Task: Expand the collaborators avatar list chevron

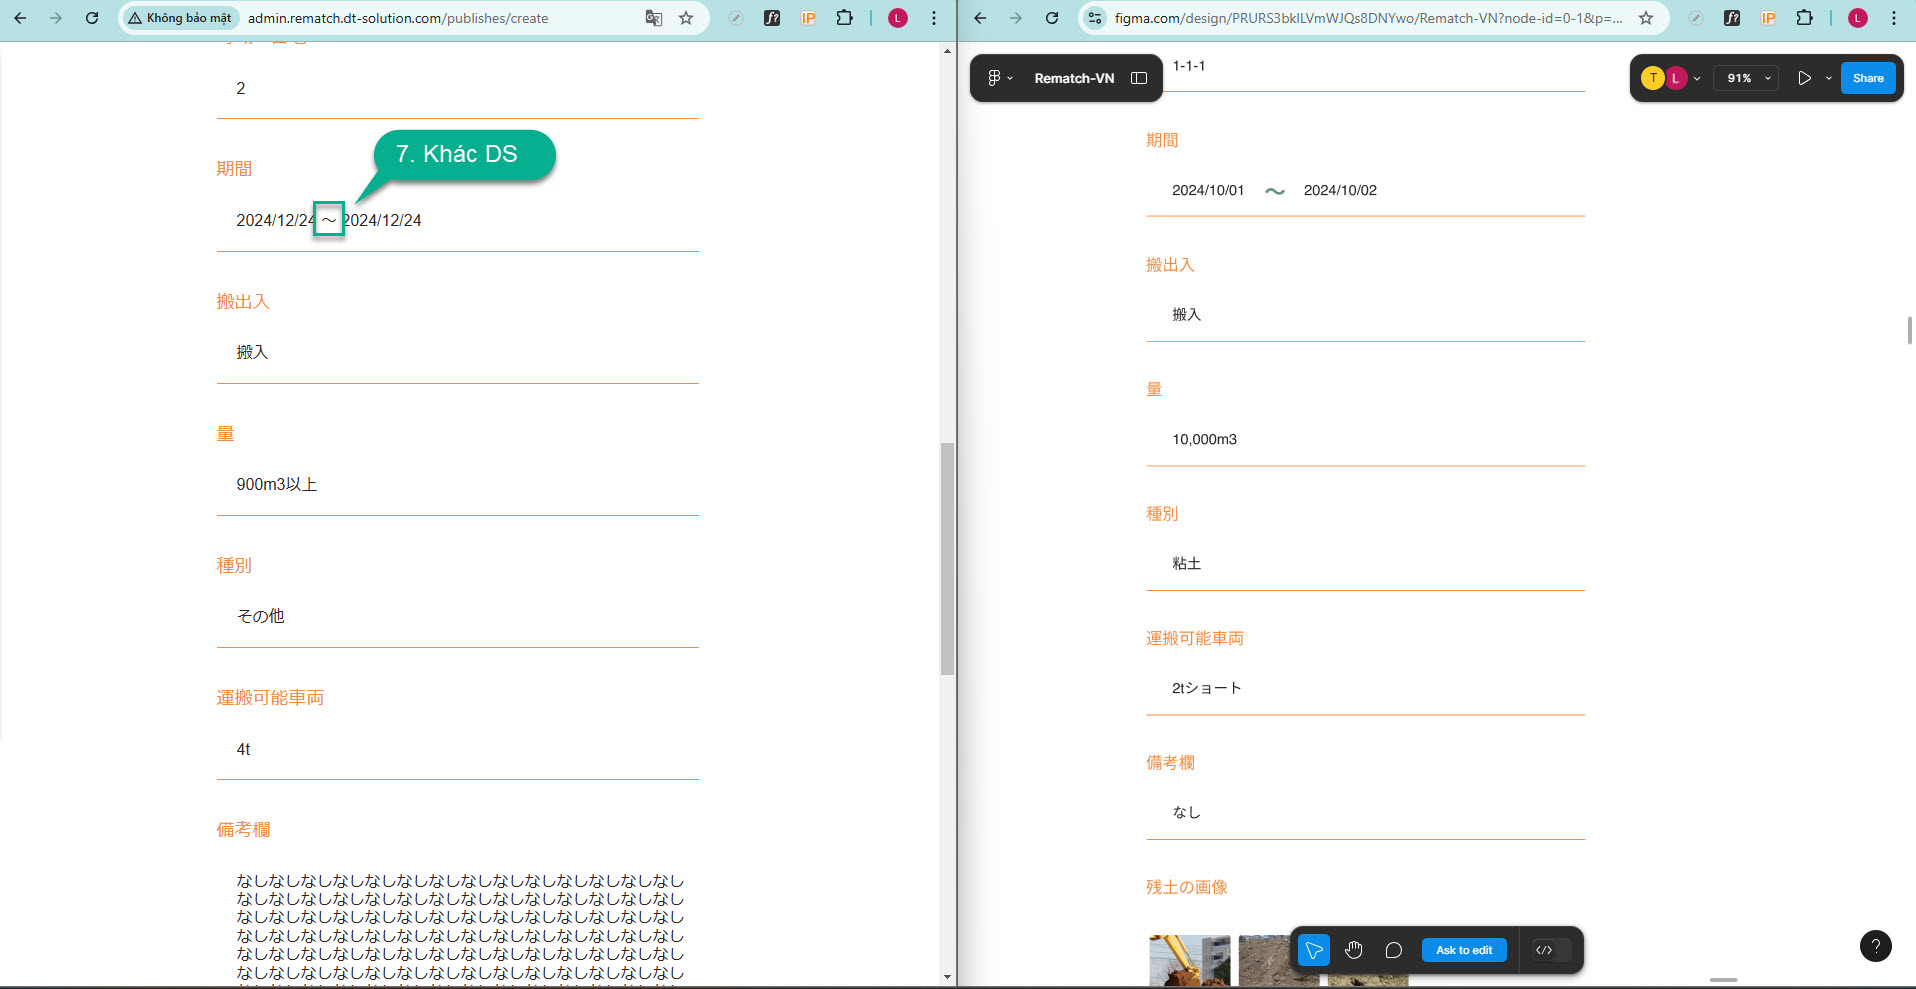Action: 1697,78
